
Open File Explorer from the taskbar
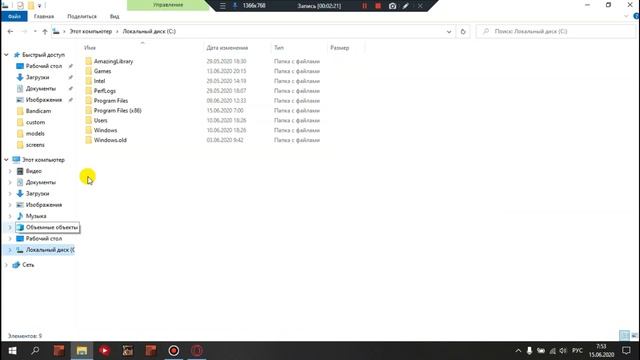pos(82,351)
